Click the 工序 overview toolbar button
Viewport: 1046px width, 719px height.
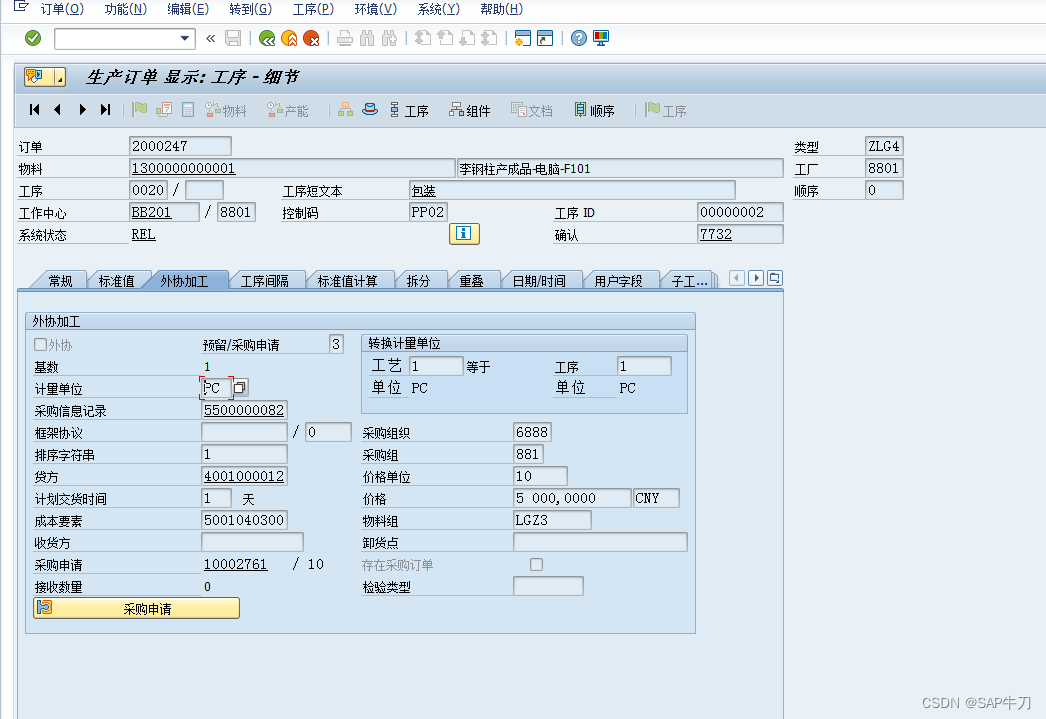(409, 110)
